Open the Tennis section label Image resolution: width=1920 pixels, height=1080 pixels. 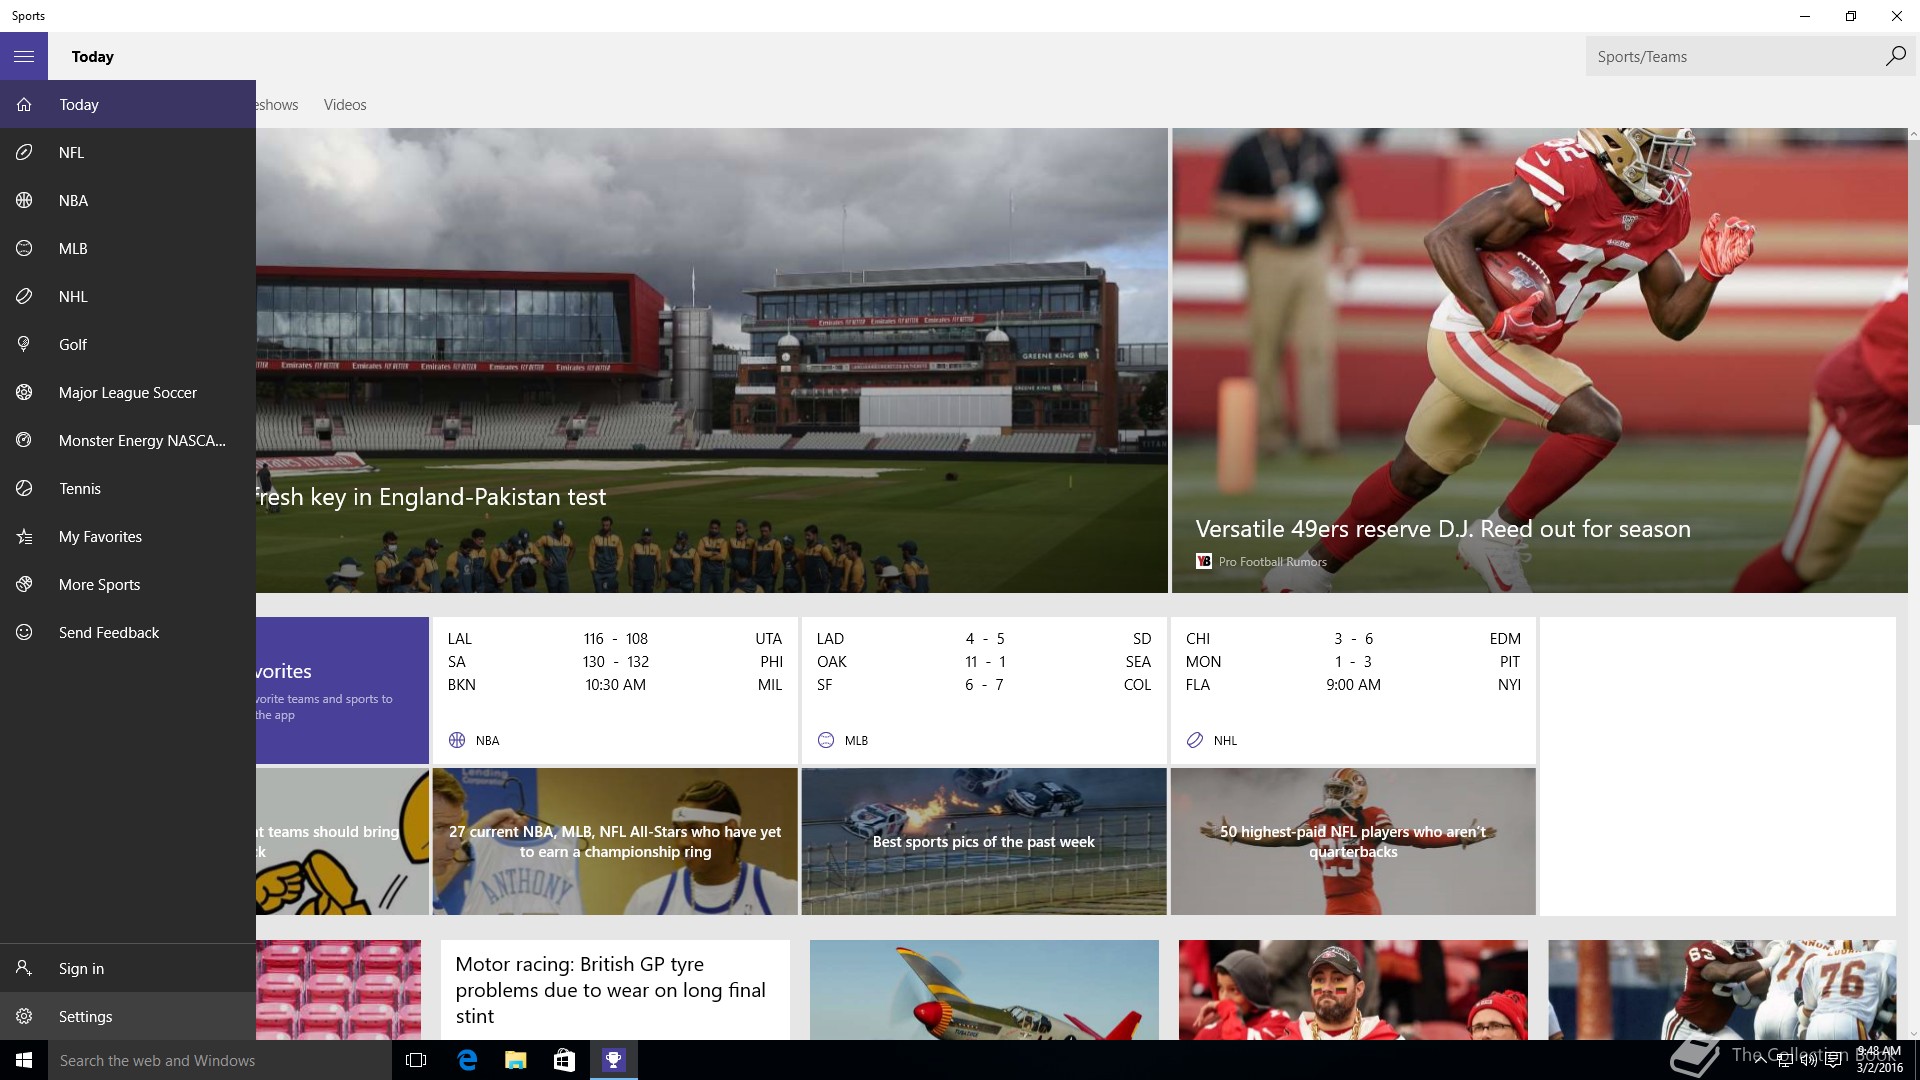tap(80, 488)
